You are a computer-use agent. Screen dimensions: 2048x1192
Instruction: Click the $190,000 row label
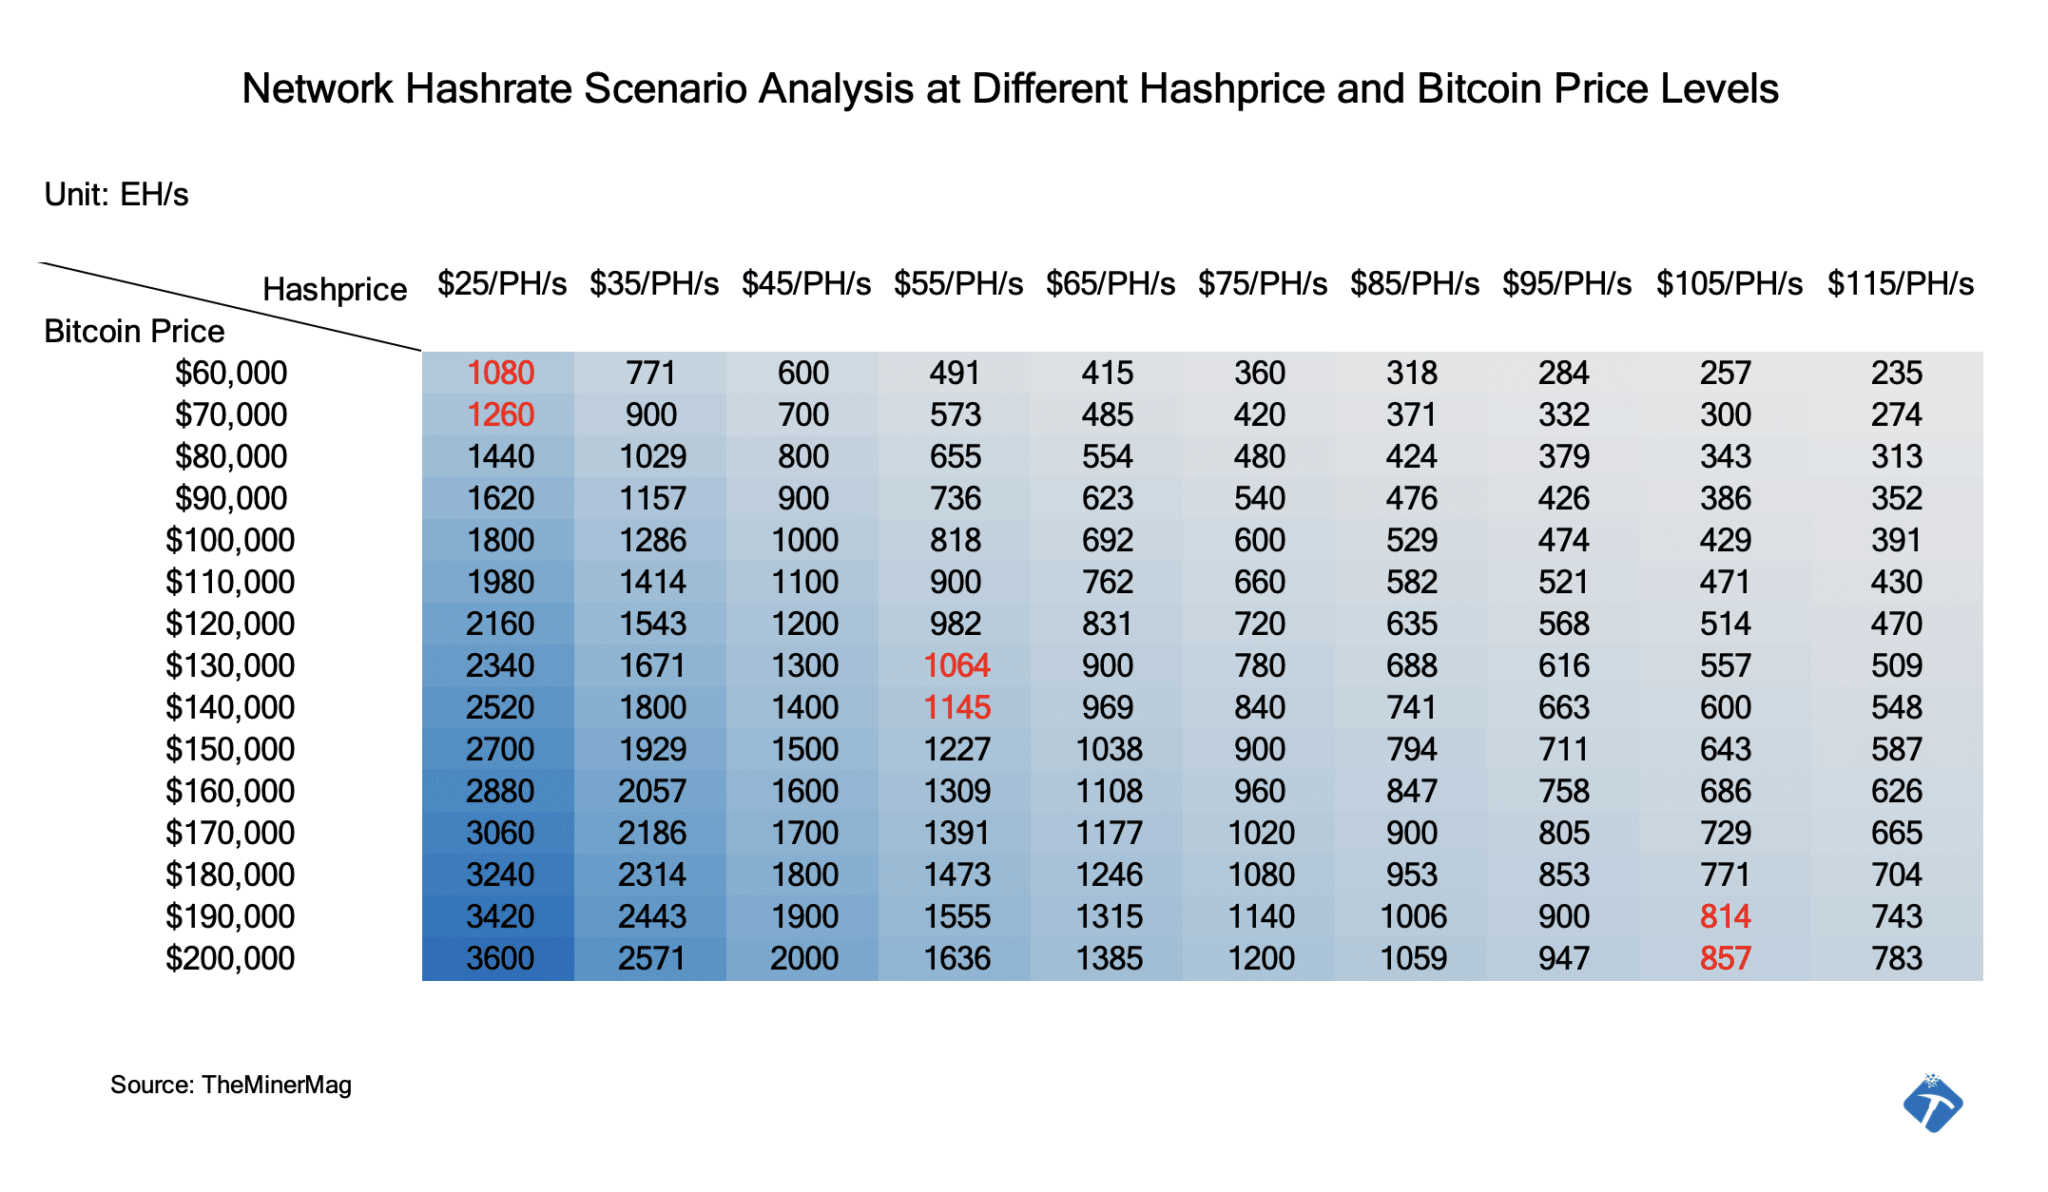pyautogui.click(x=230, y=916)
